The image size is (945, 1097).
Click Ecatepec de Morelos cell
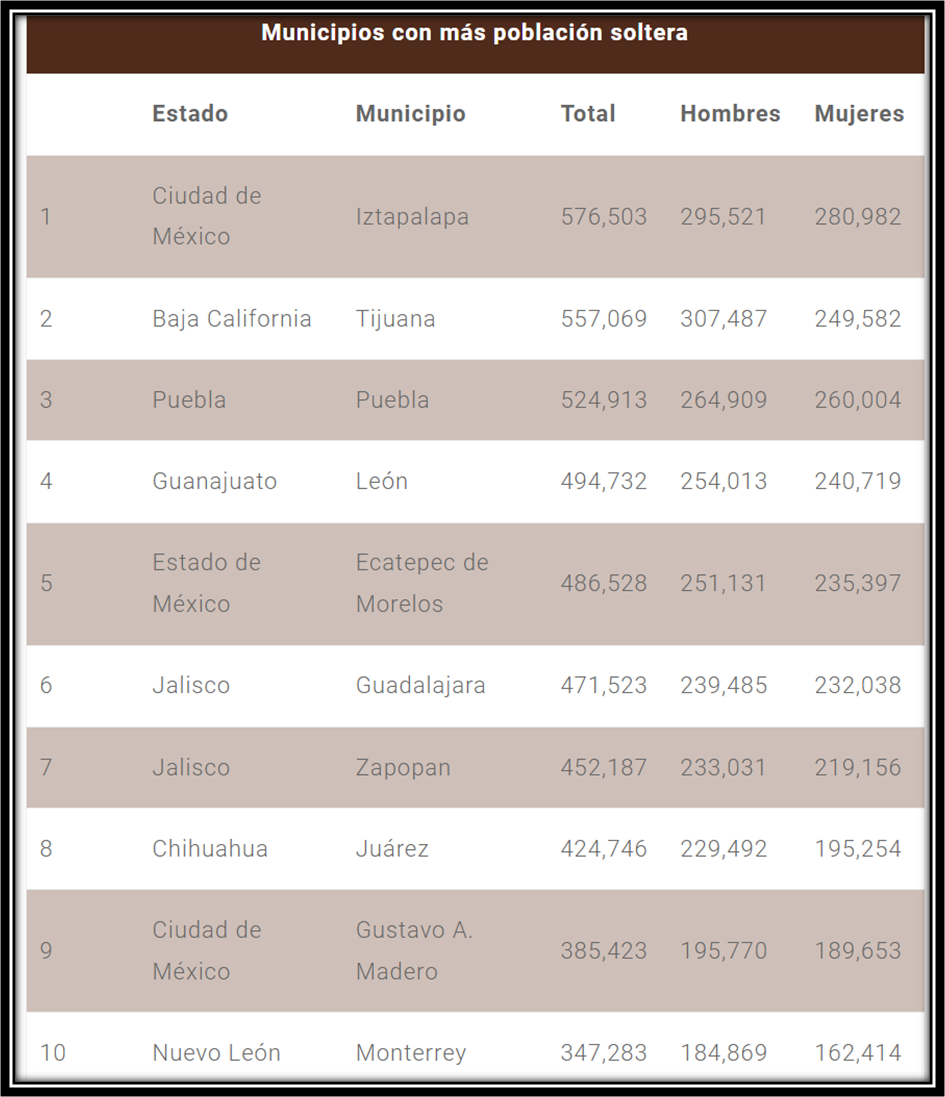pyautogui.click(x=422, y=583)
